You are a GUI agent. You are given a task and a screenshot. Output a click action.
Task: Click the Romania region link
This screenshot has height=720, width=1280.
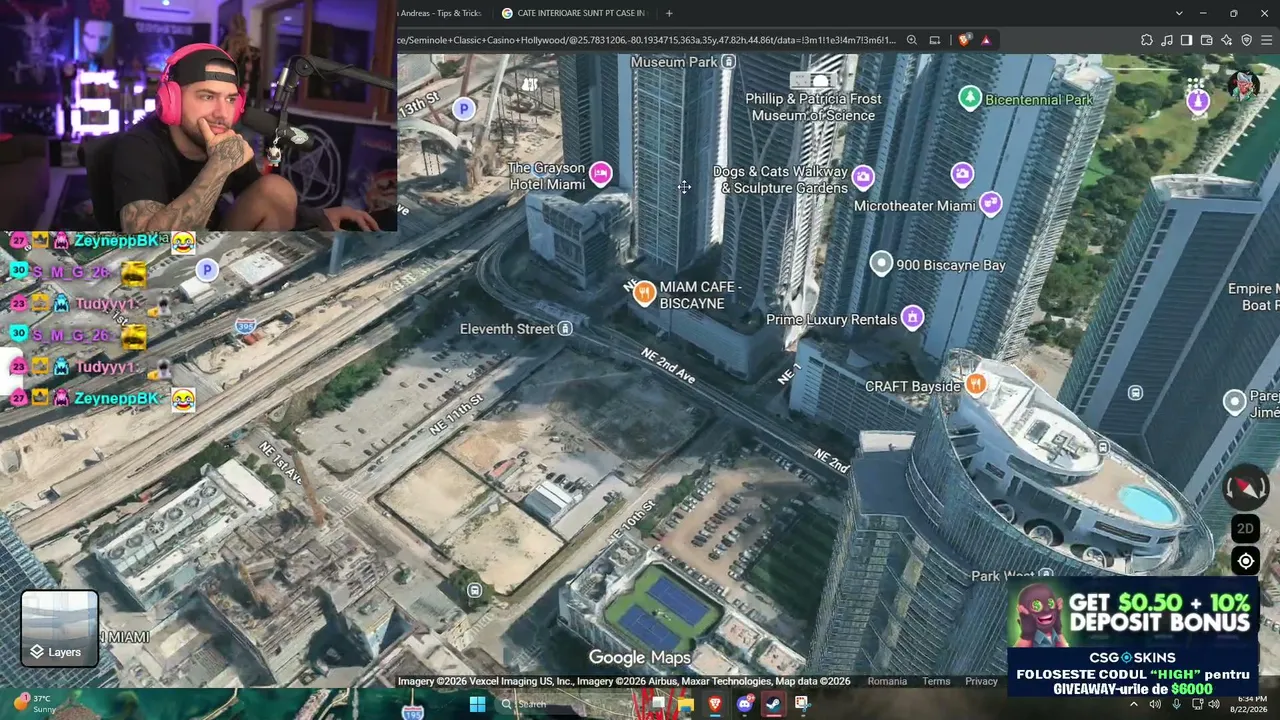pos(887,681)
